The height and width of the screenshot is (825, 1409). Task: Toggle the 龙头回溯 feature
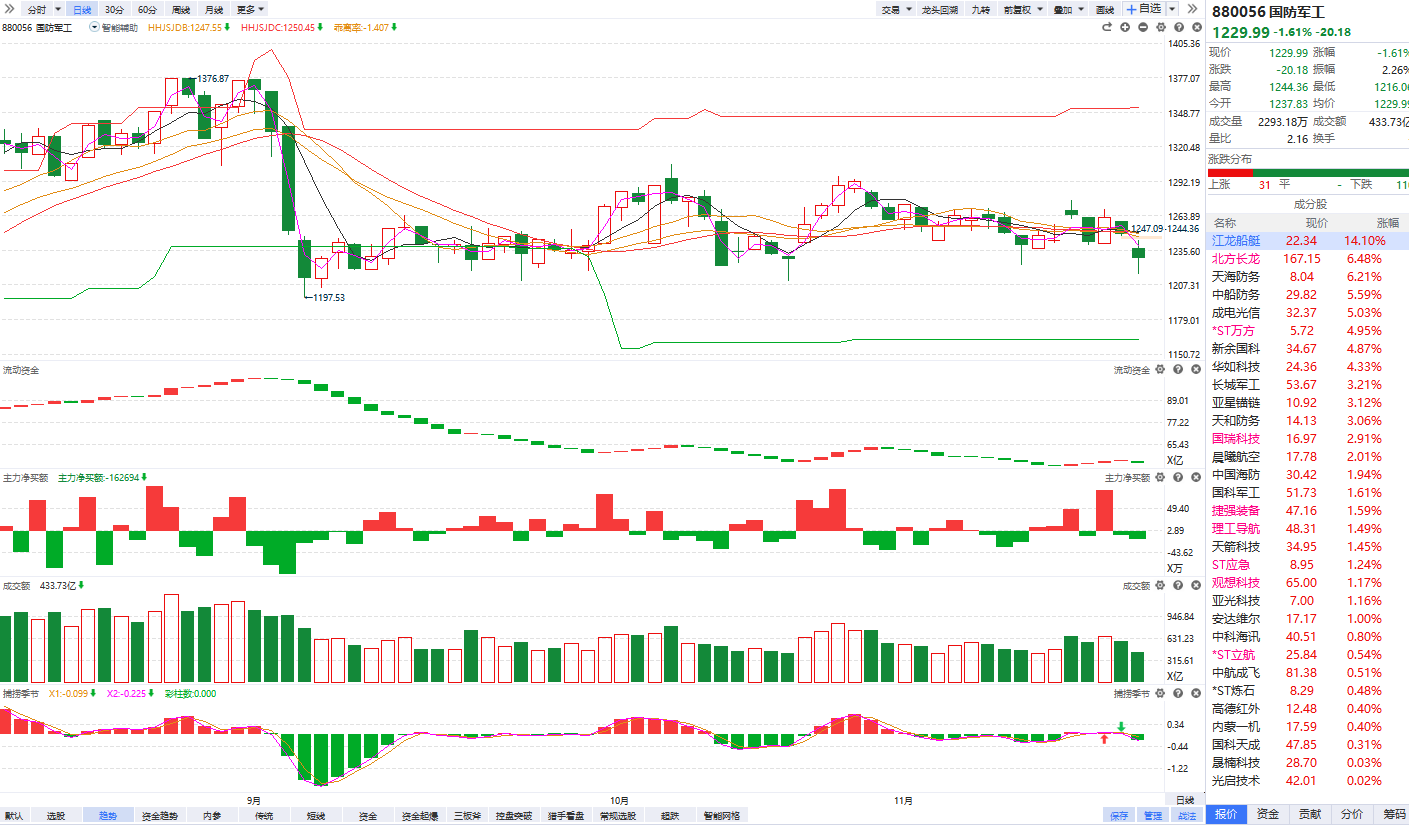tap(939, 9)
